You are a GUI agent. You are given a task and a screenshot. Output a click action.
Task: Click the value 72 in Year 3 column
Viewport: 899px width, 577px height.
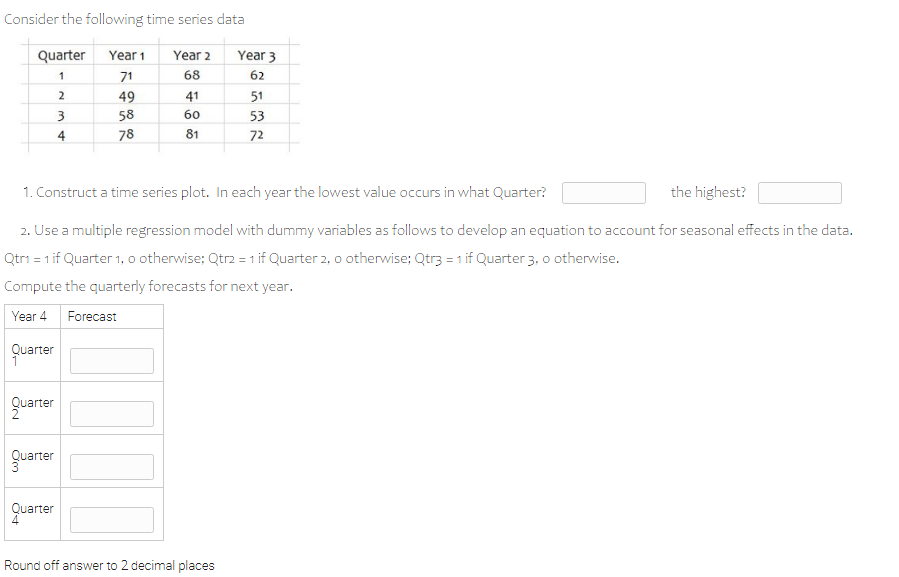click(x=256, y=135)
